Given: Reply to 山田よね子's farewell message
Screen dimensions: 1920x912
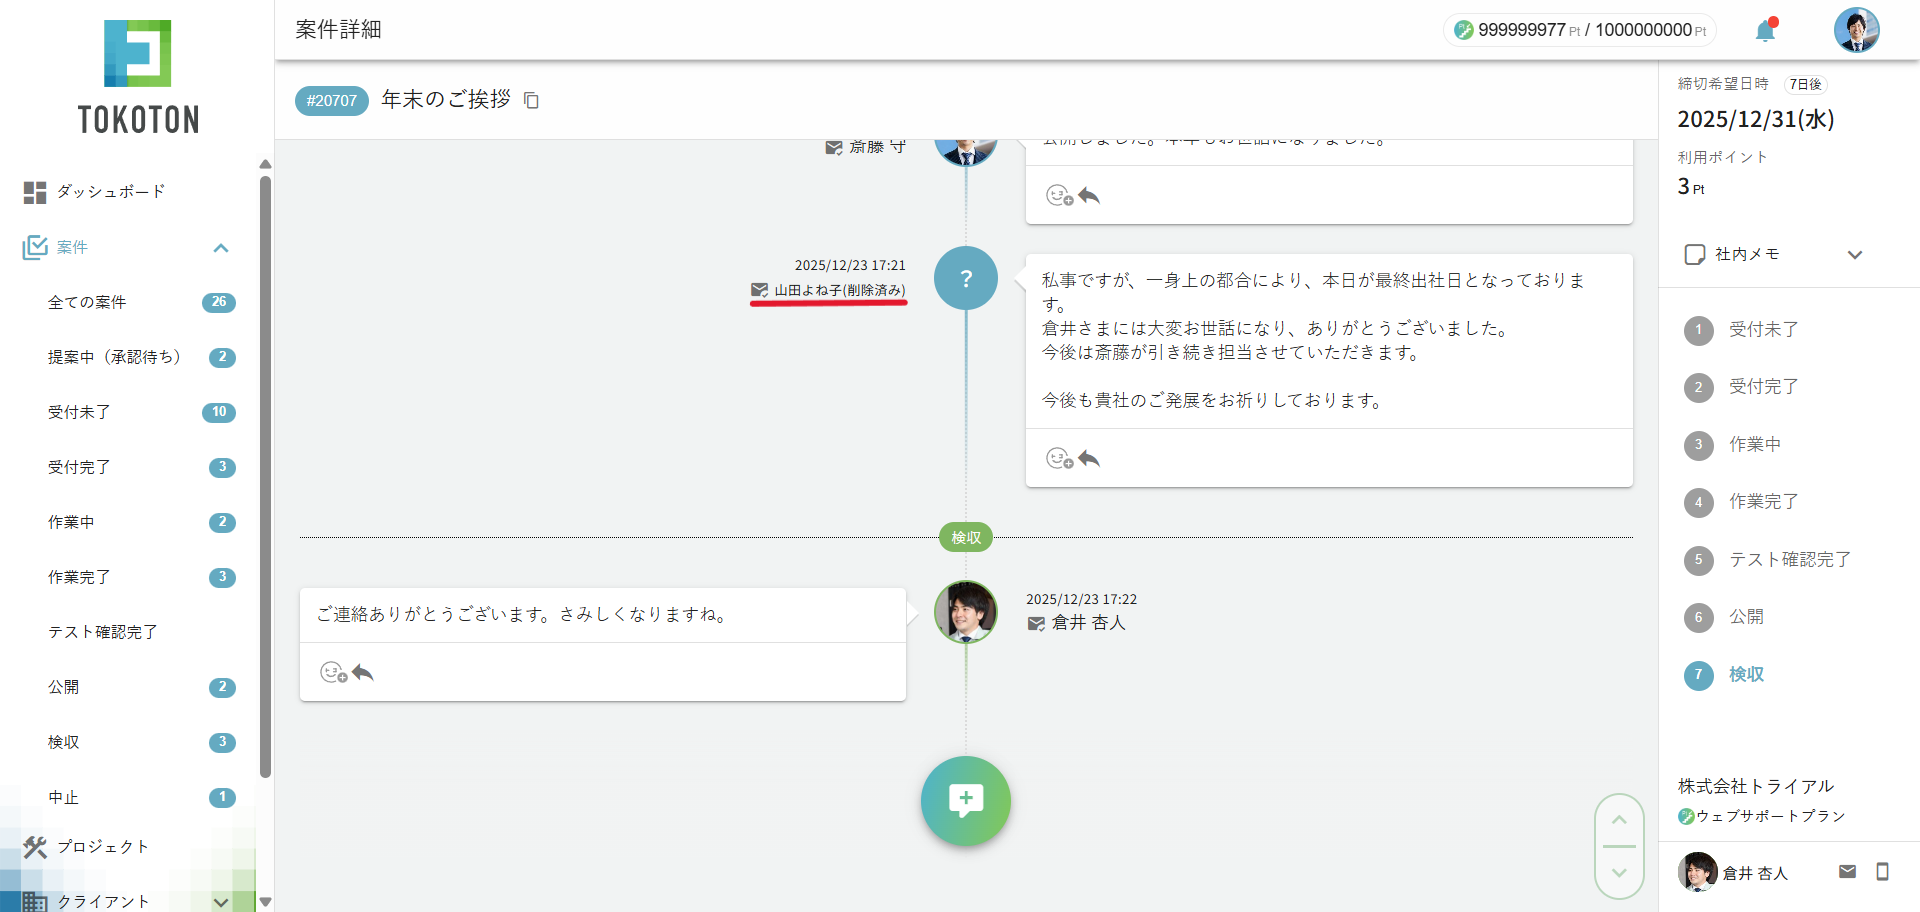Looking at the screenshot, I should click(1089, 459).
